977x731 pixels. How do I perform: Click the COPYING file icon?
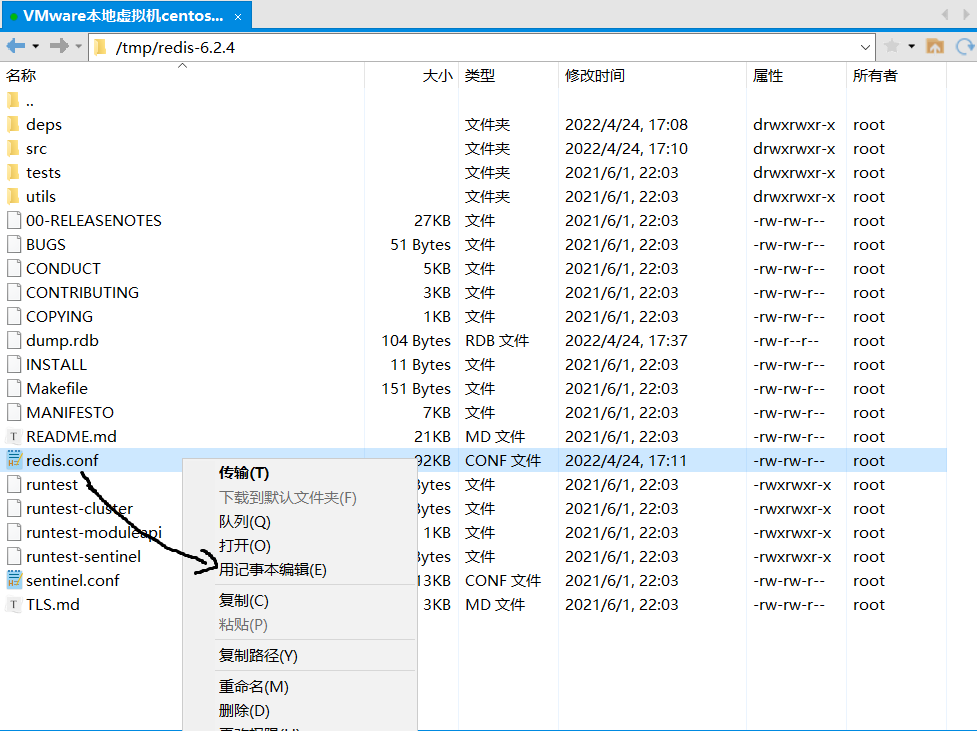(x=14, y=316)
